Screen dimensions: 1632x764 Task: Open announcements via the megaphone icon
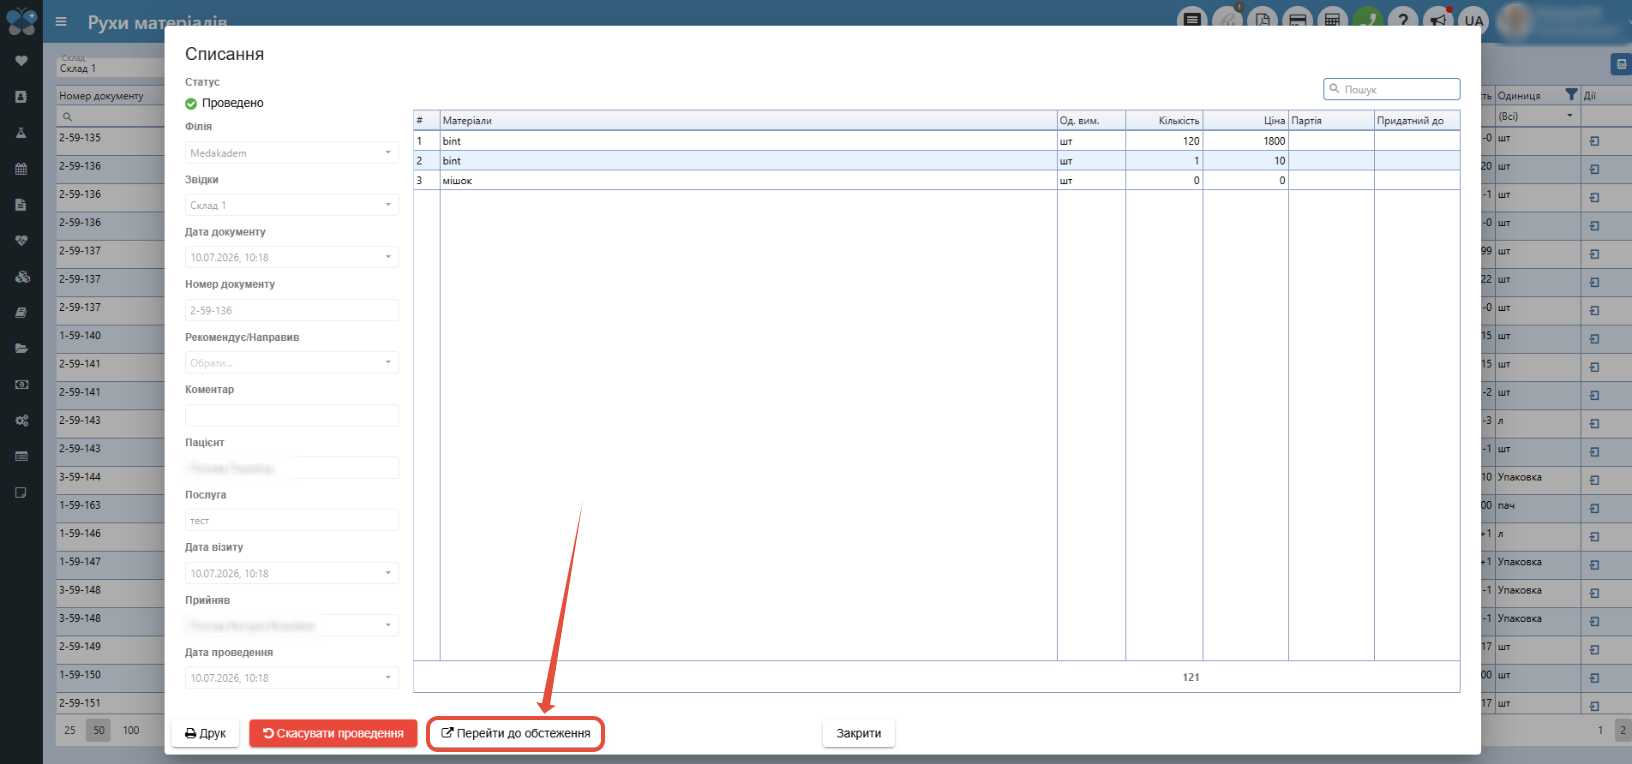pyautogui.click(x=1438, y=19)
